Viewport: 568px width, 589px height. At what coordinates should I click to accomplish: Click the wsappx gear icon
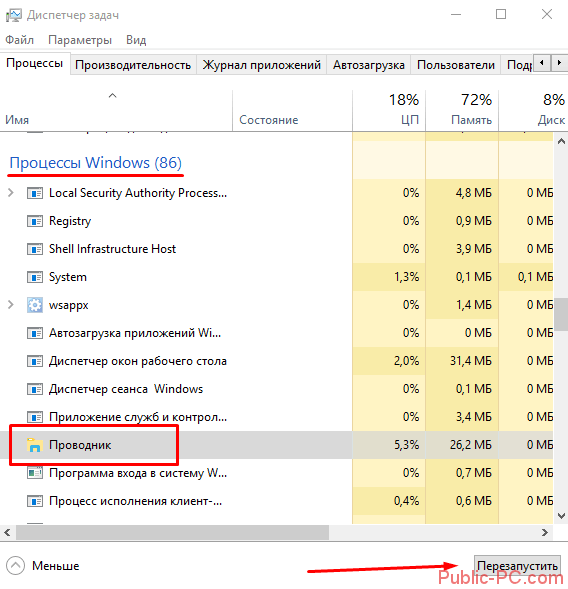pyautogui.click(x=35, y=305)
